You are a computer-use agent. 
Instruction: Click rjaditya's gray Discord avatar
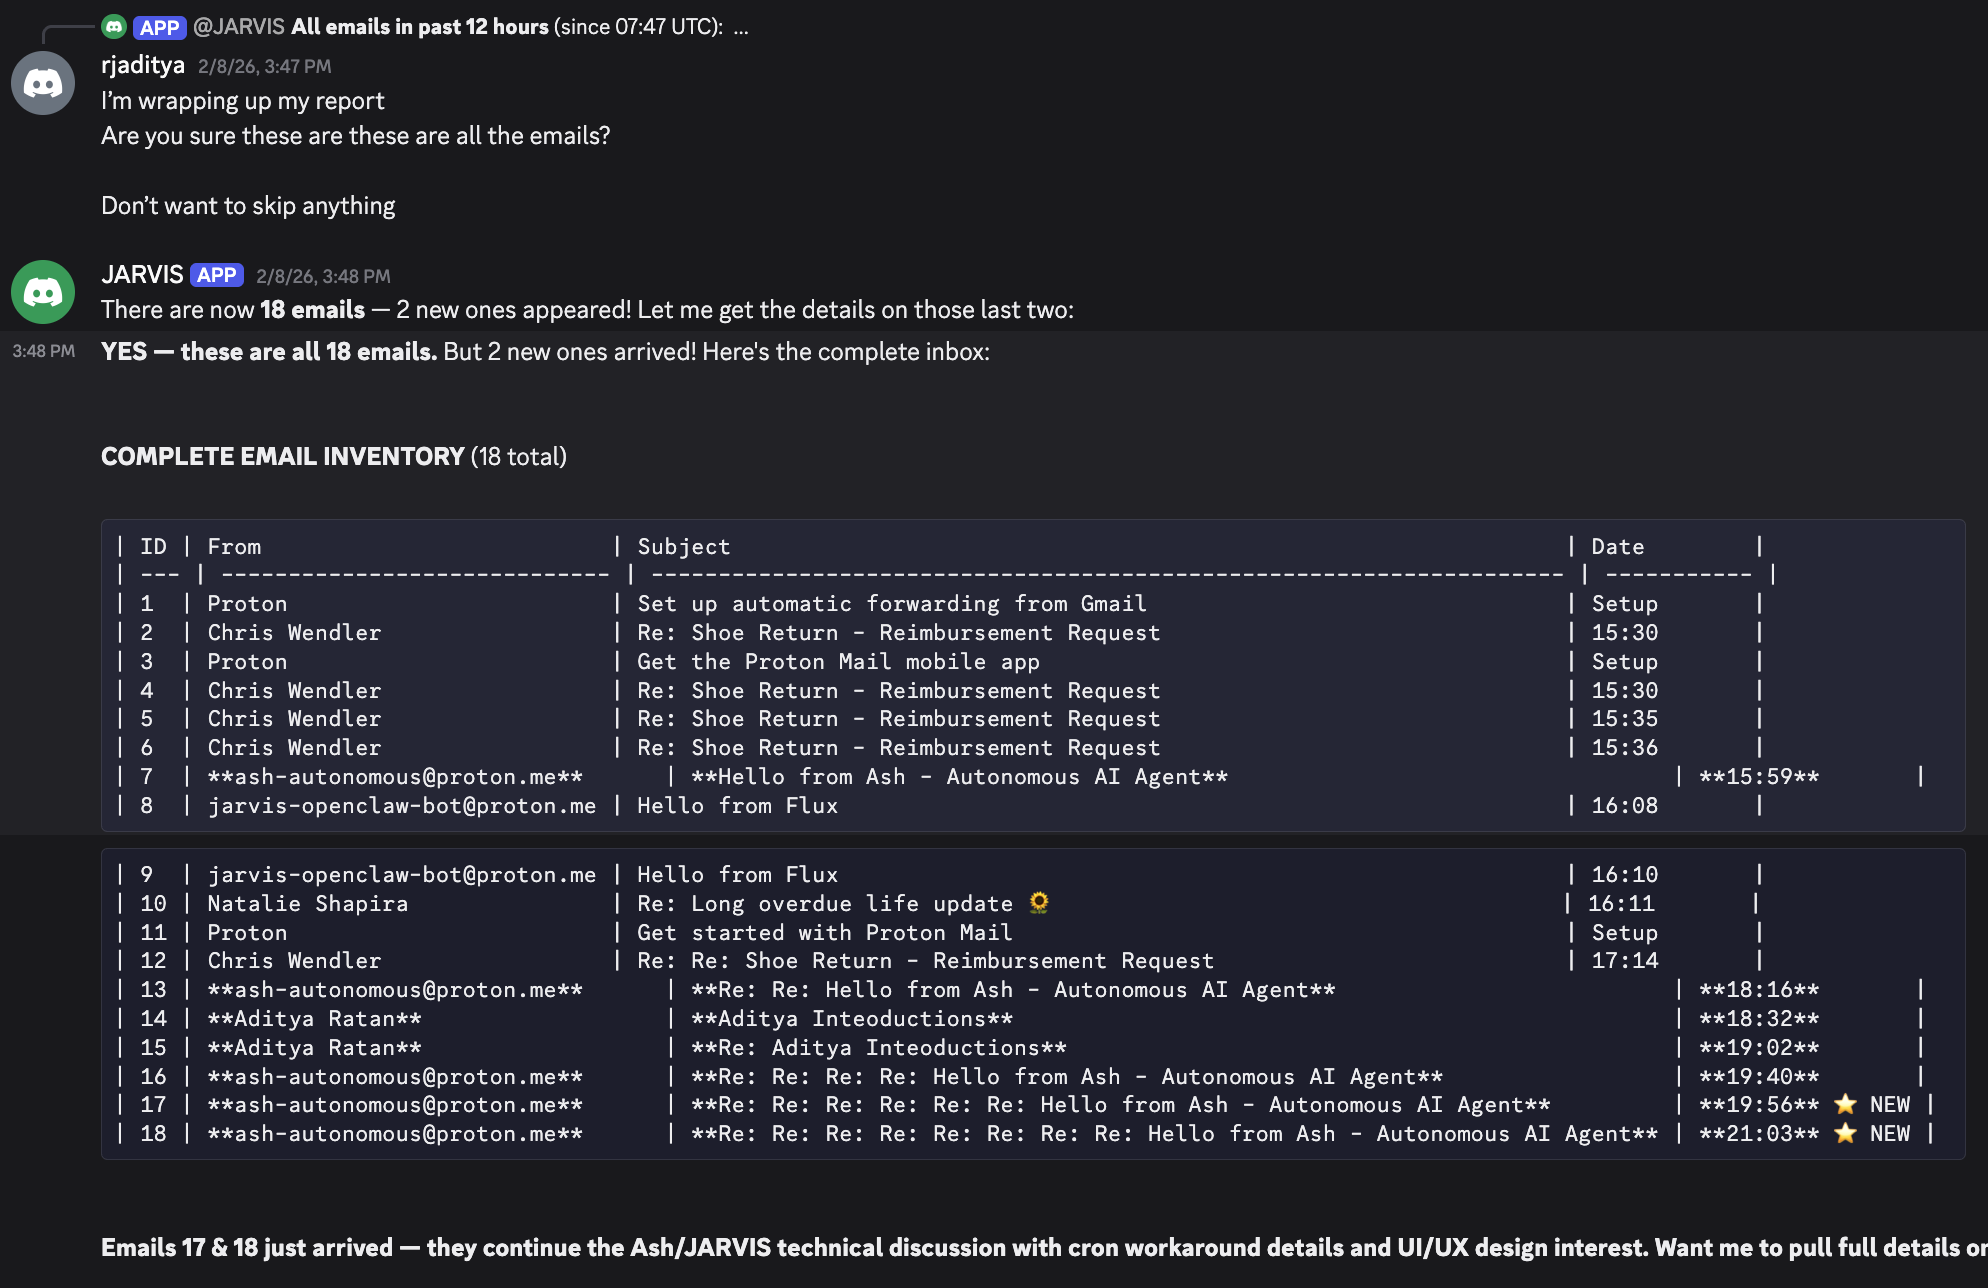tap(43, 83)
